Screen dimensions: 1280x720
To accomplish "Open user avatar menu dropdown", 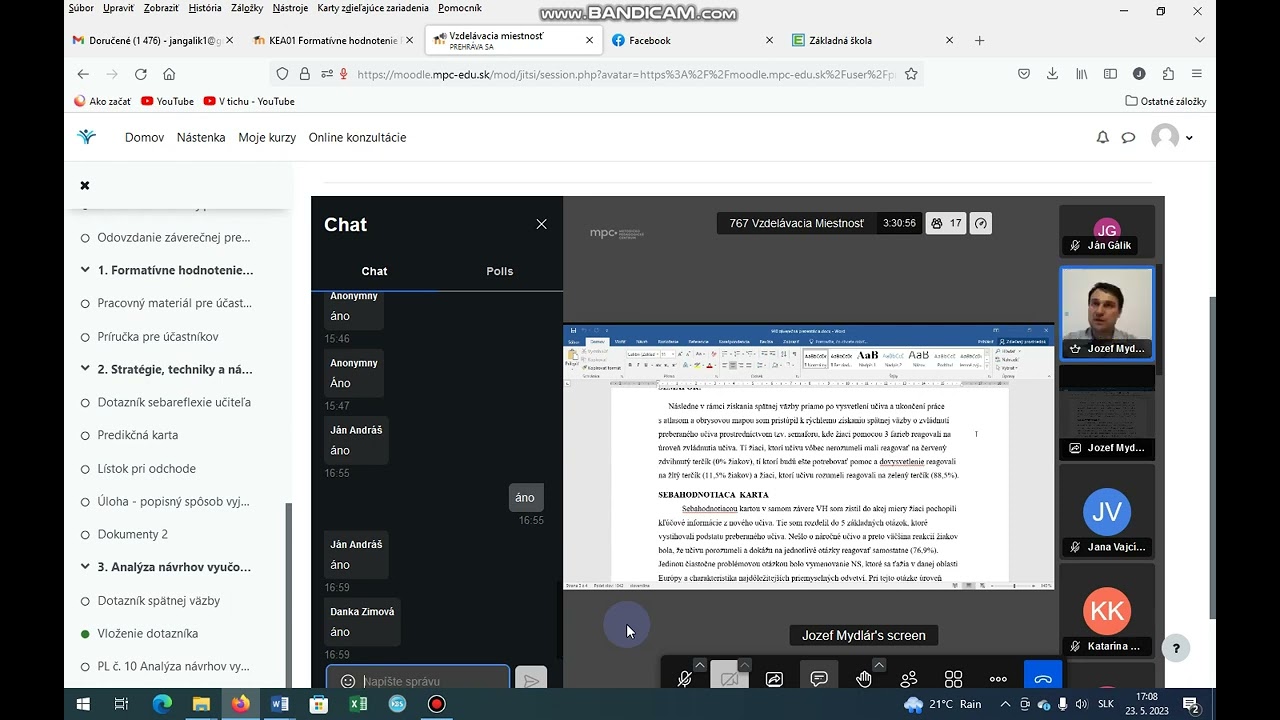I will click(x=1171, y=137).
